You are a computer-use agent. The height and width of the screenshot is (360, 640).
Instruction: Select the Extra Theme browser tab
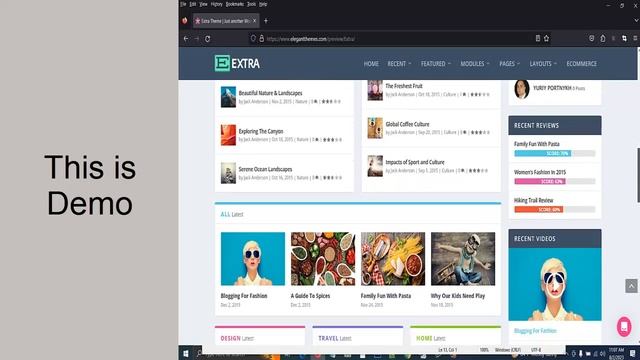coord(225,21)
